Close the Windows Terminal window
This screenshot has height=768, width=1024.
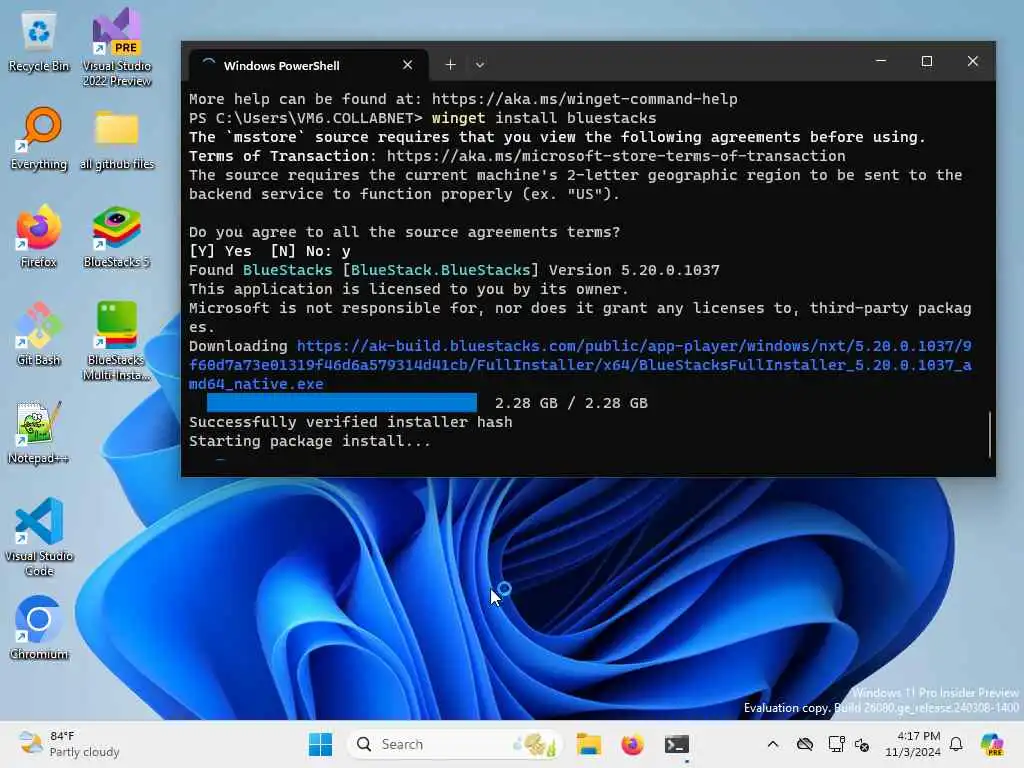(x=973, y=61)
